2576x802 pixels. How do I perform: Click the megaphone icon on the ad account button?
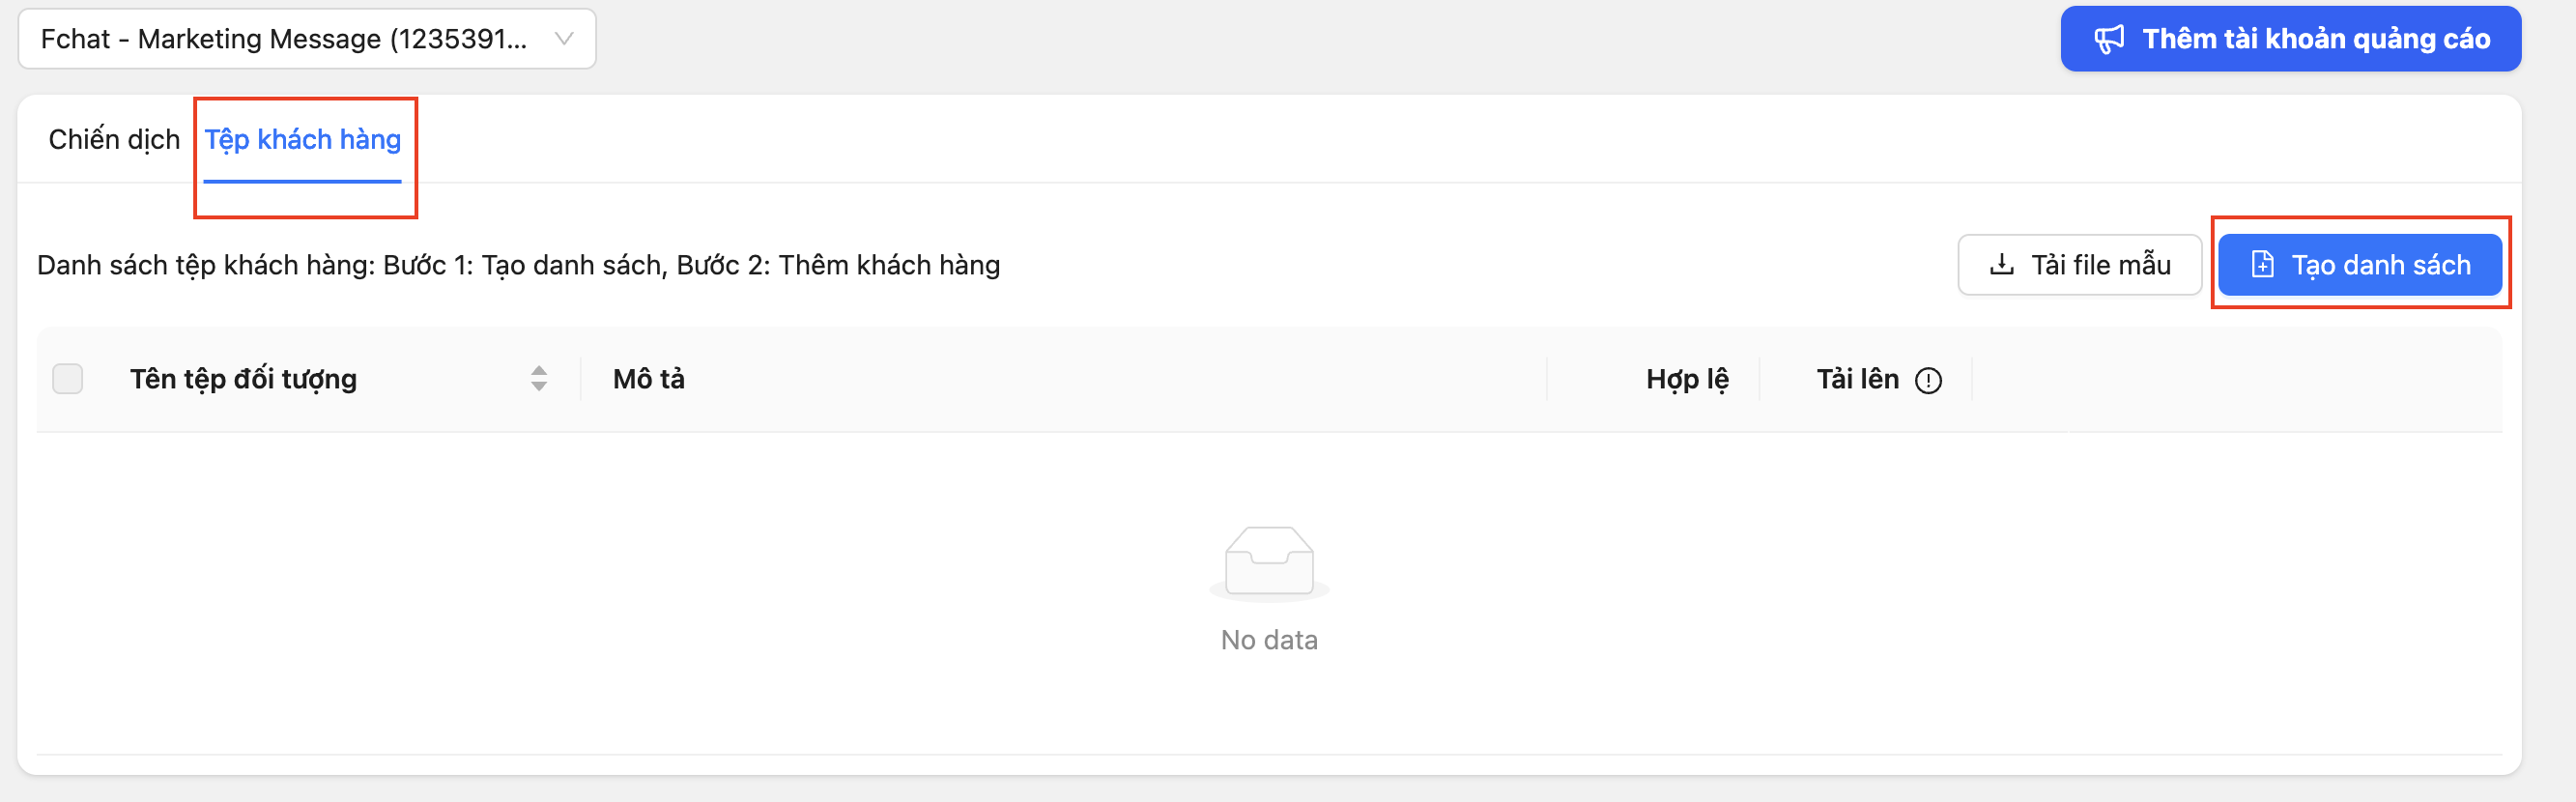pyautogui.click(x=2109, y=39)
